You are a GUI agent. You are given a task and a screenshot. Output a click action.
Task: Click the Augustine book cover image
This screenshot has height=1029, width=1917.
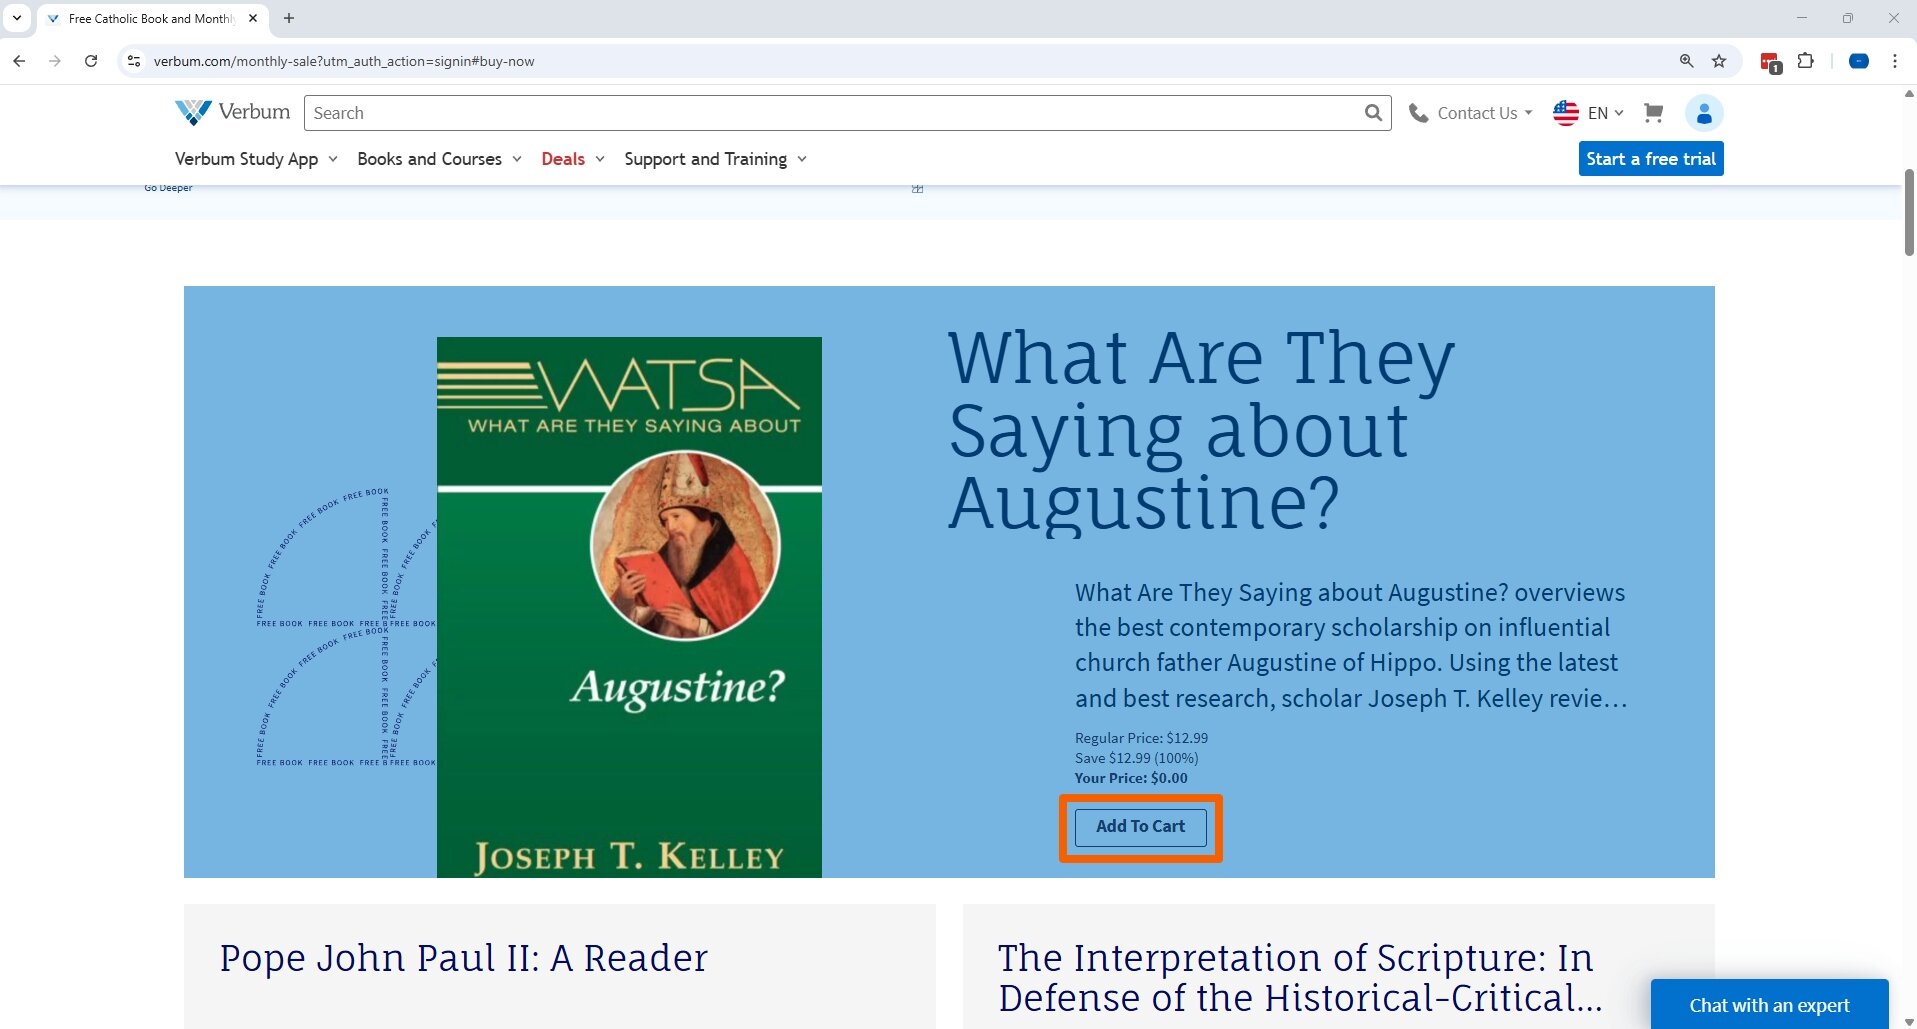point(629,607)
